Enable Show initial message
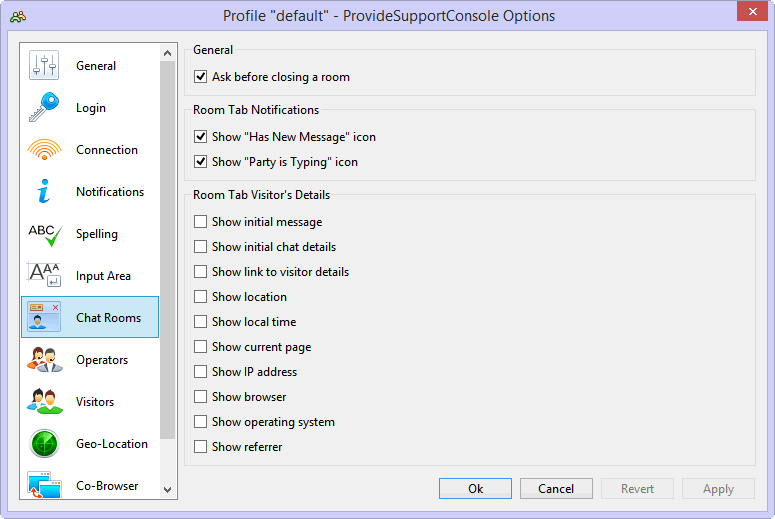This screenshot has width=775, height=519. click(200, 221)
